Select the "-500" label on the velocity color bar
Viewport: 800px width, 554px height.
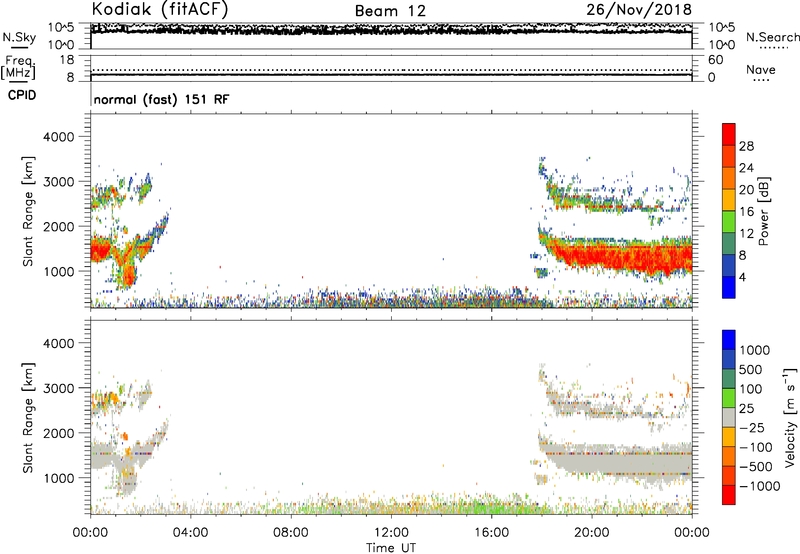(x=755, y=467)
